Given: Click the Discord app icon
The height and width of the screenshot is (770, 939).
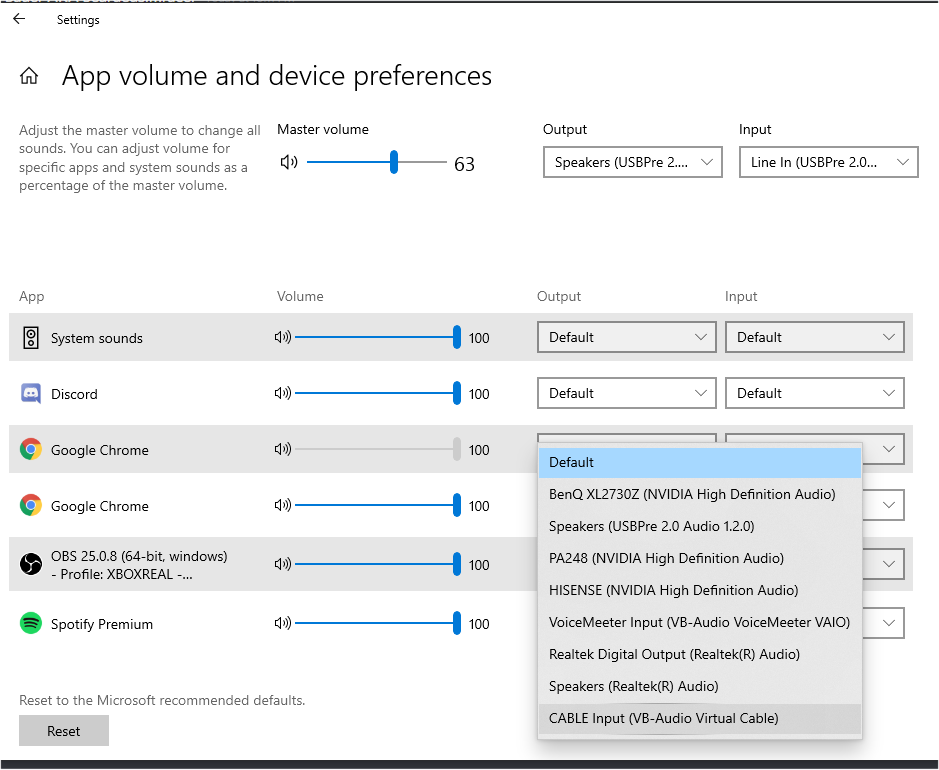Looking at the screenshot, I should [31, 393].
